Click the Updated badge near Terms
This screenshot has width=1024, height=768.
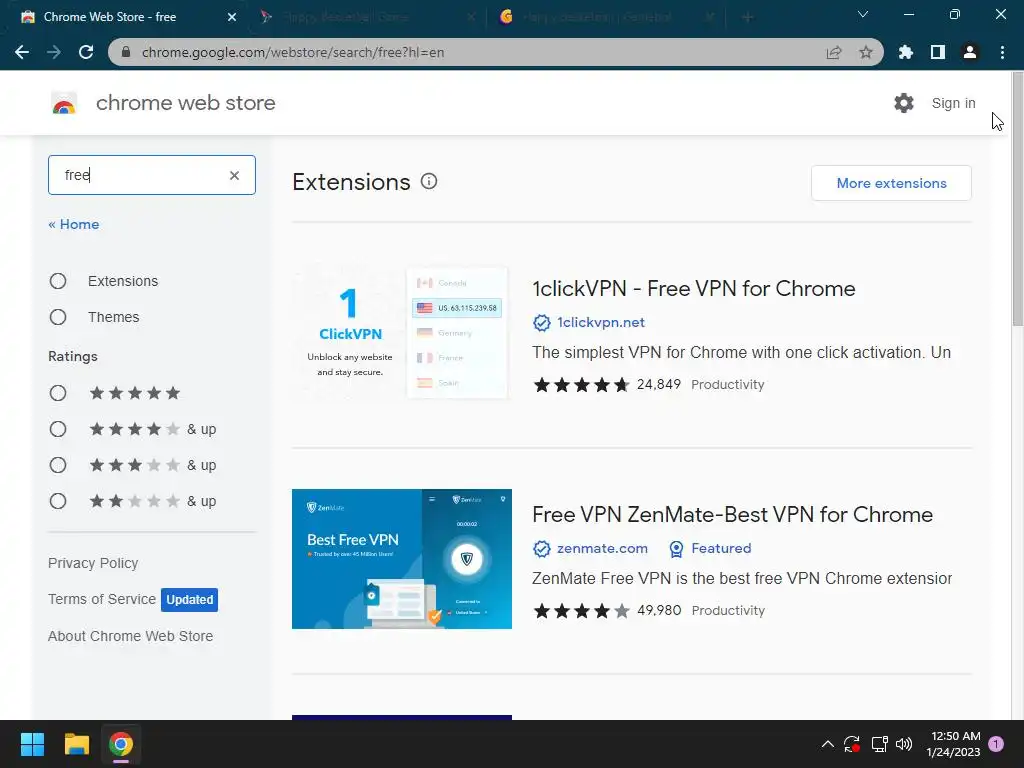pos(189,600)
